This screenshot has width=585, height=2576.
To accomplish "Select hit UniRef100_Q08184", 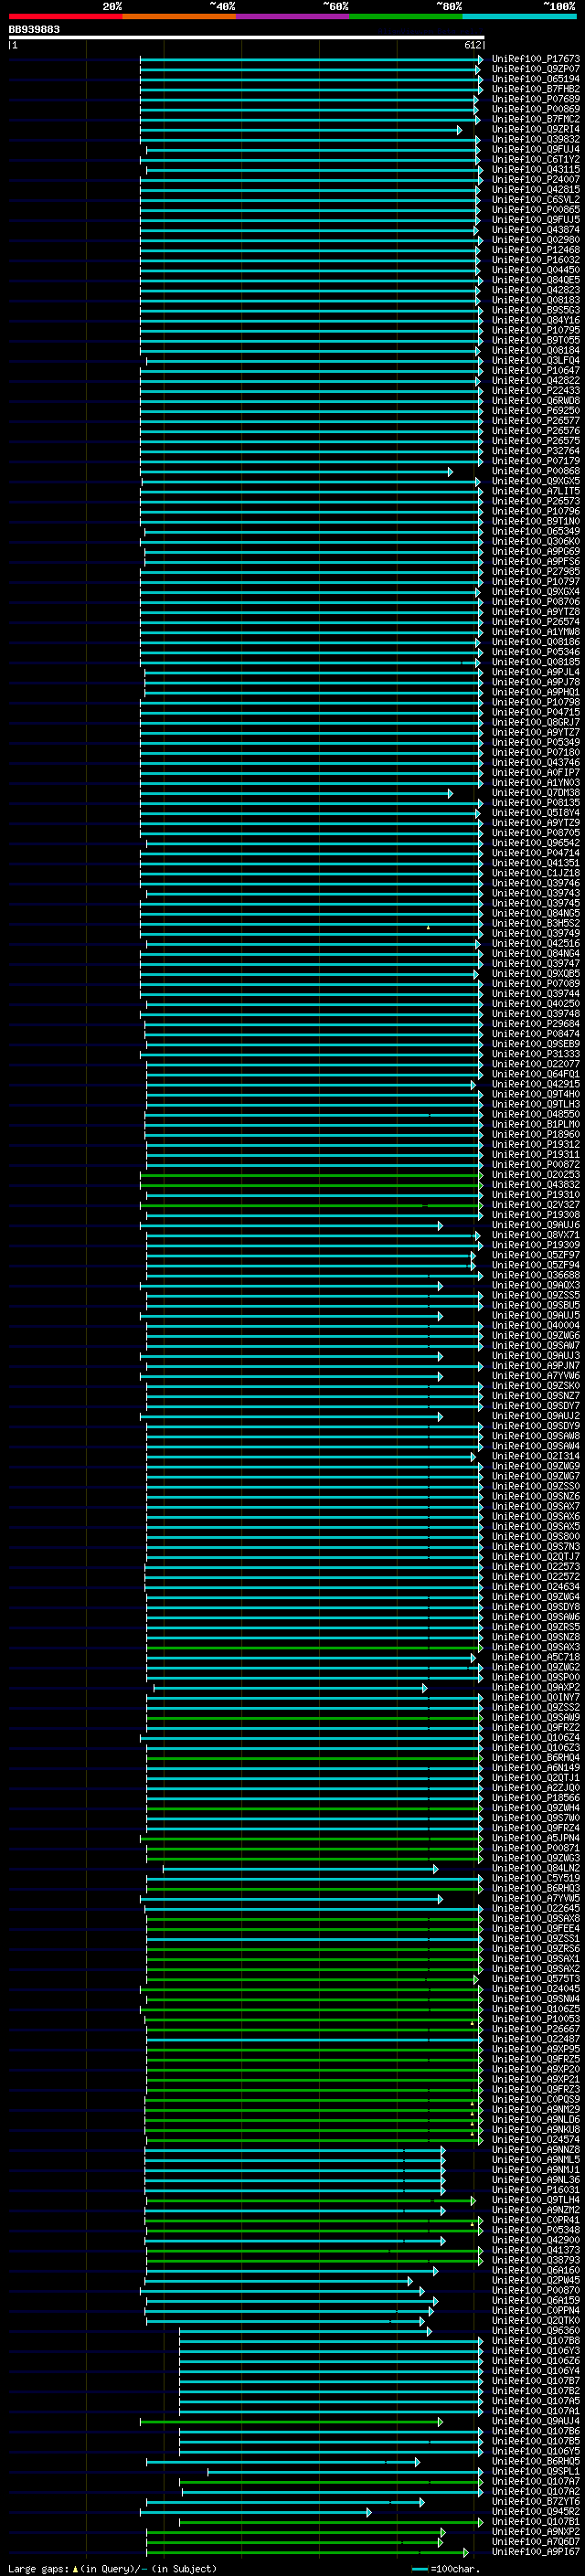I will pos(535,350).
